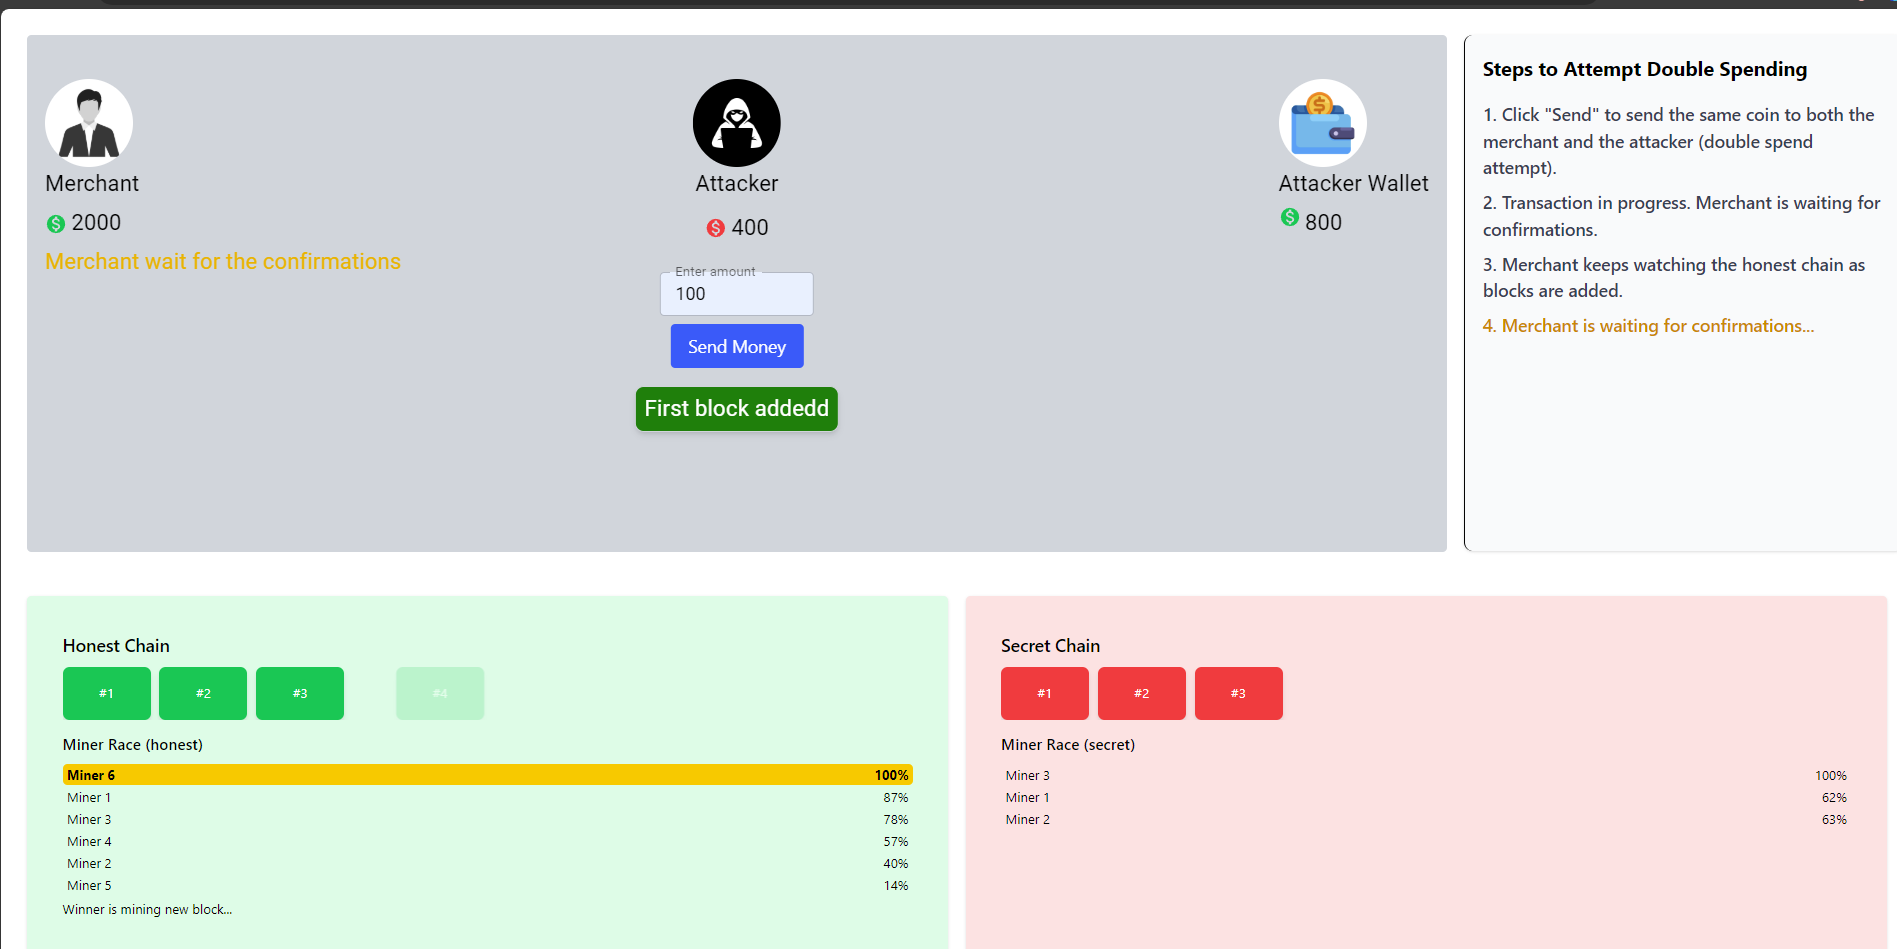Click the First block addedd banner
The image size is (1897, 949).
736,409
